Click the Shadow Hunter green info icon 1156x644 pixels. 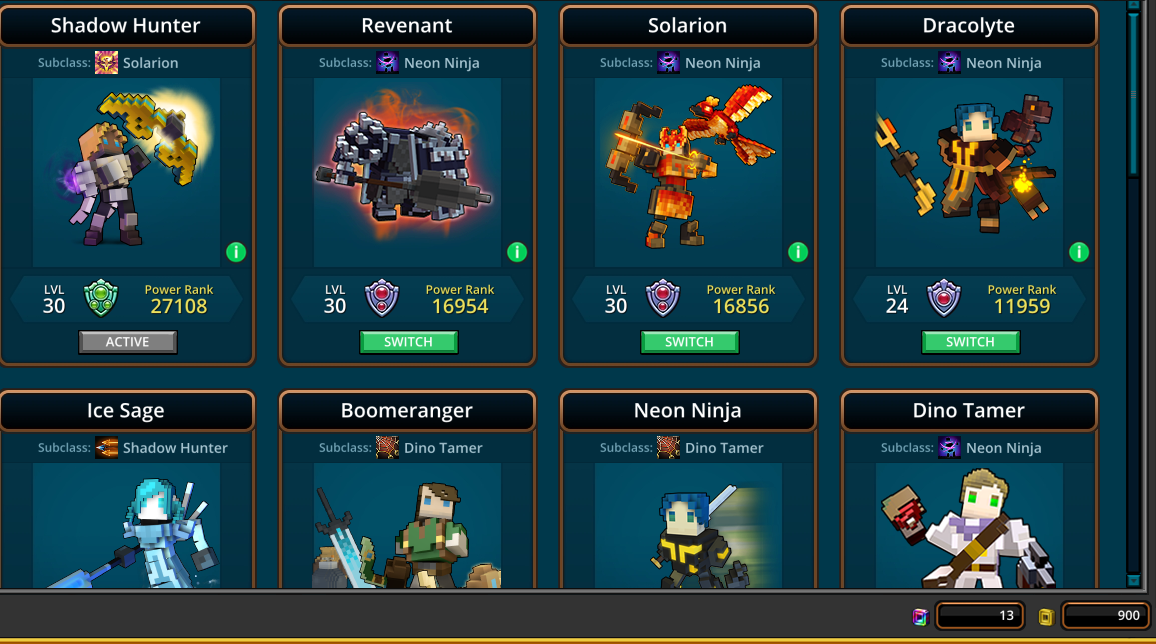(236, 253)
